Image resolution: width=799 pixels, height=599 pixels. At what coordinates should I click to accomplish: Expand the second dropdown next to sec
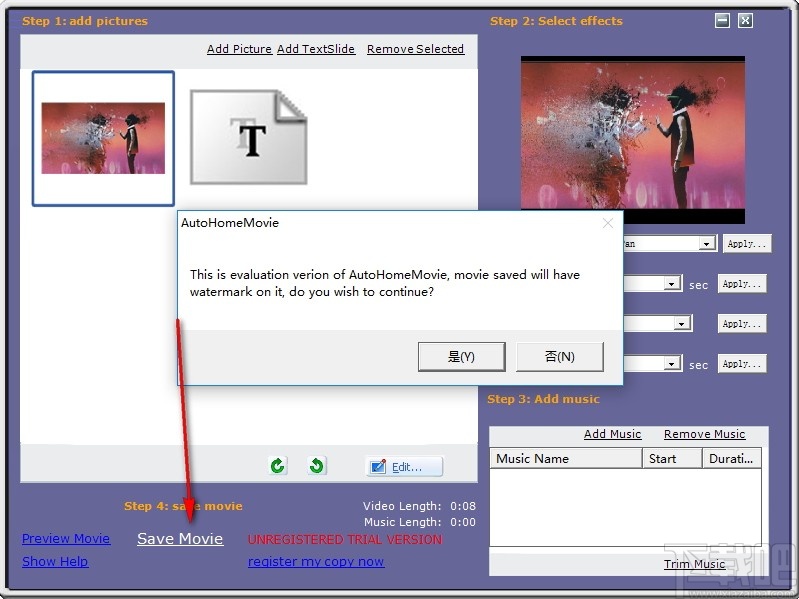tap(672, 284)
